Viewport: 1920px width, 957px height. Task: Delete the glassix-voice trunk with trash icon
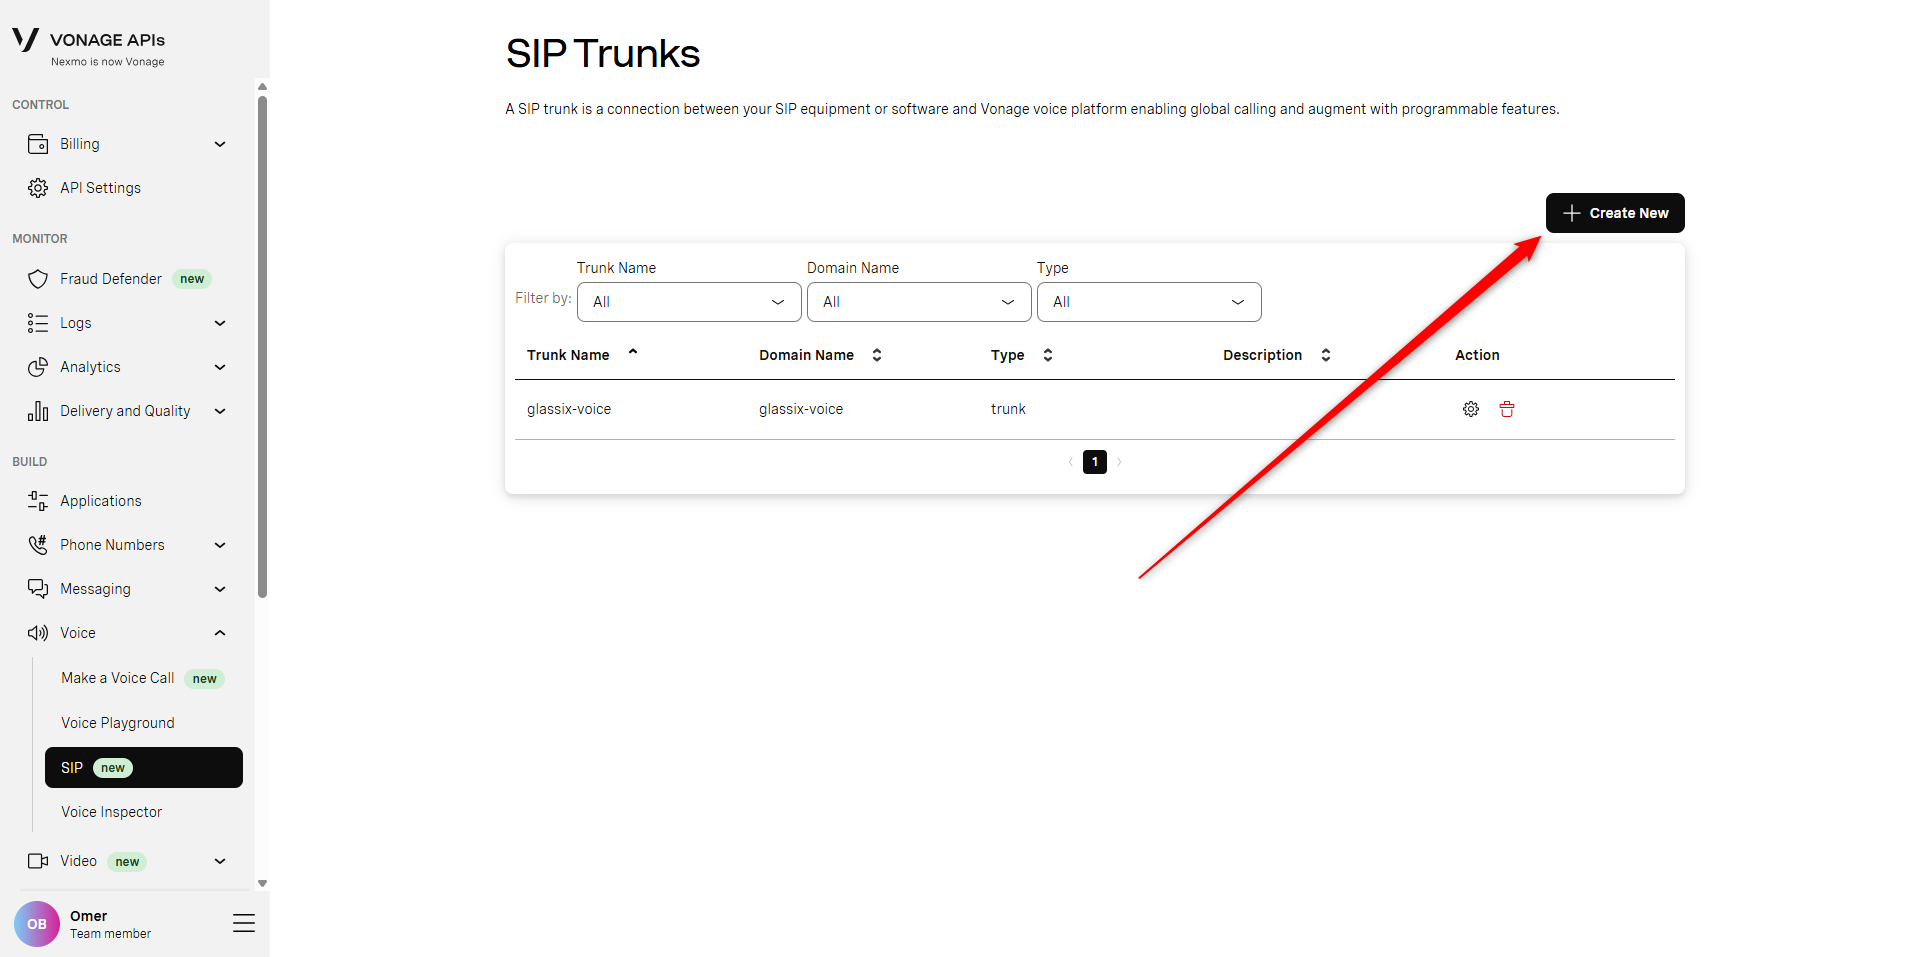pyautogui.click(x=1507, y=409)
